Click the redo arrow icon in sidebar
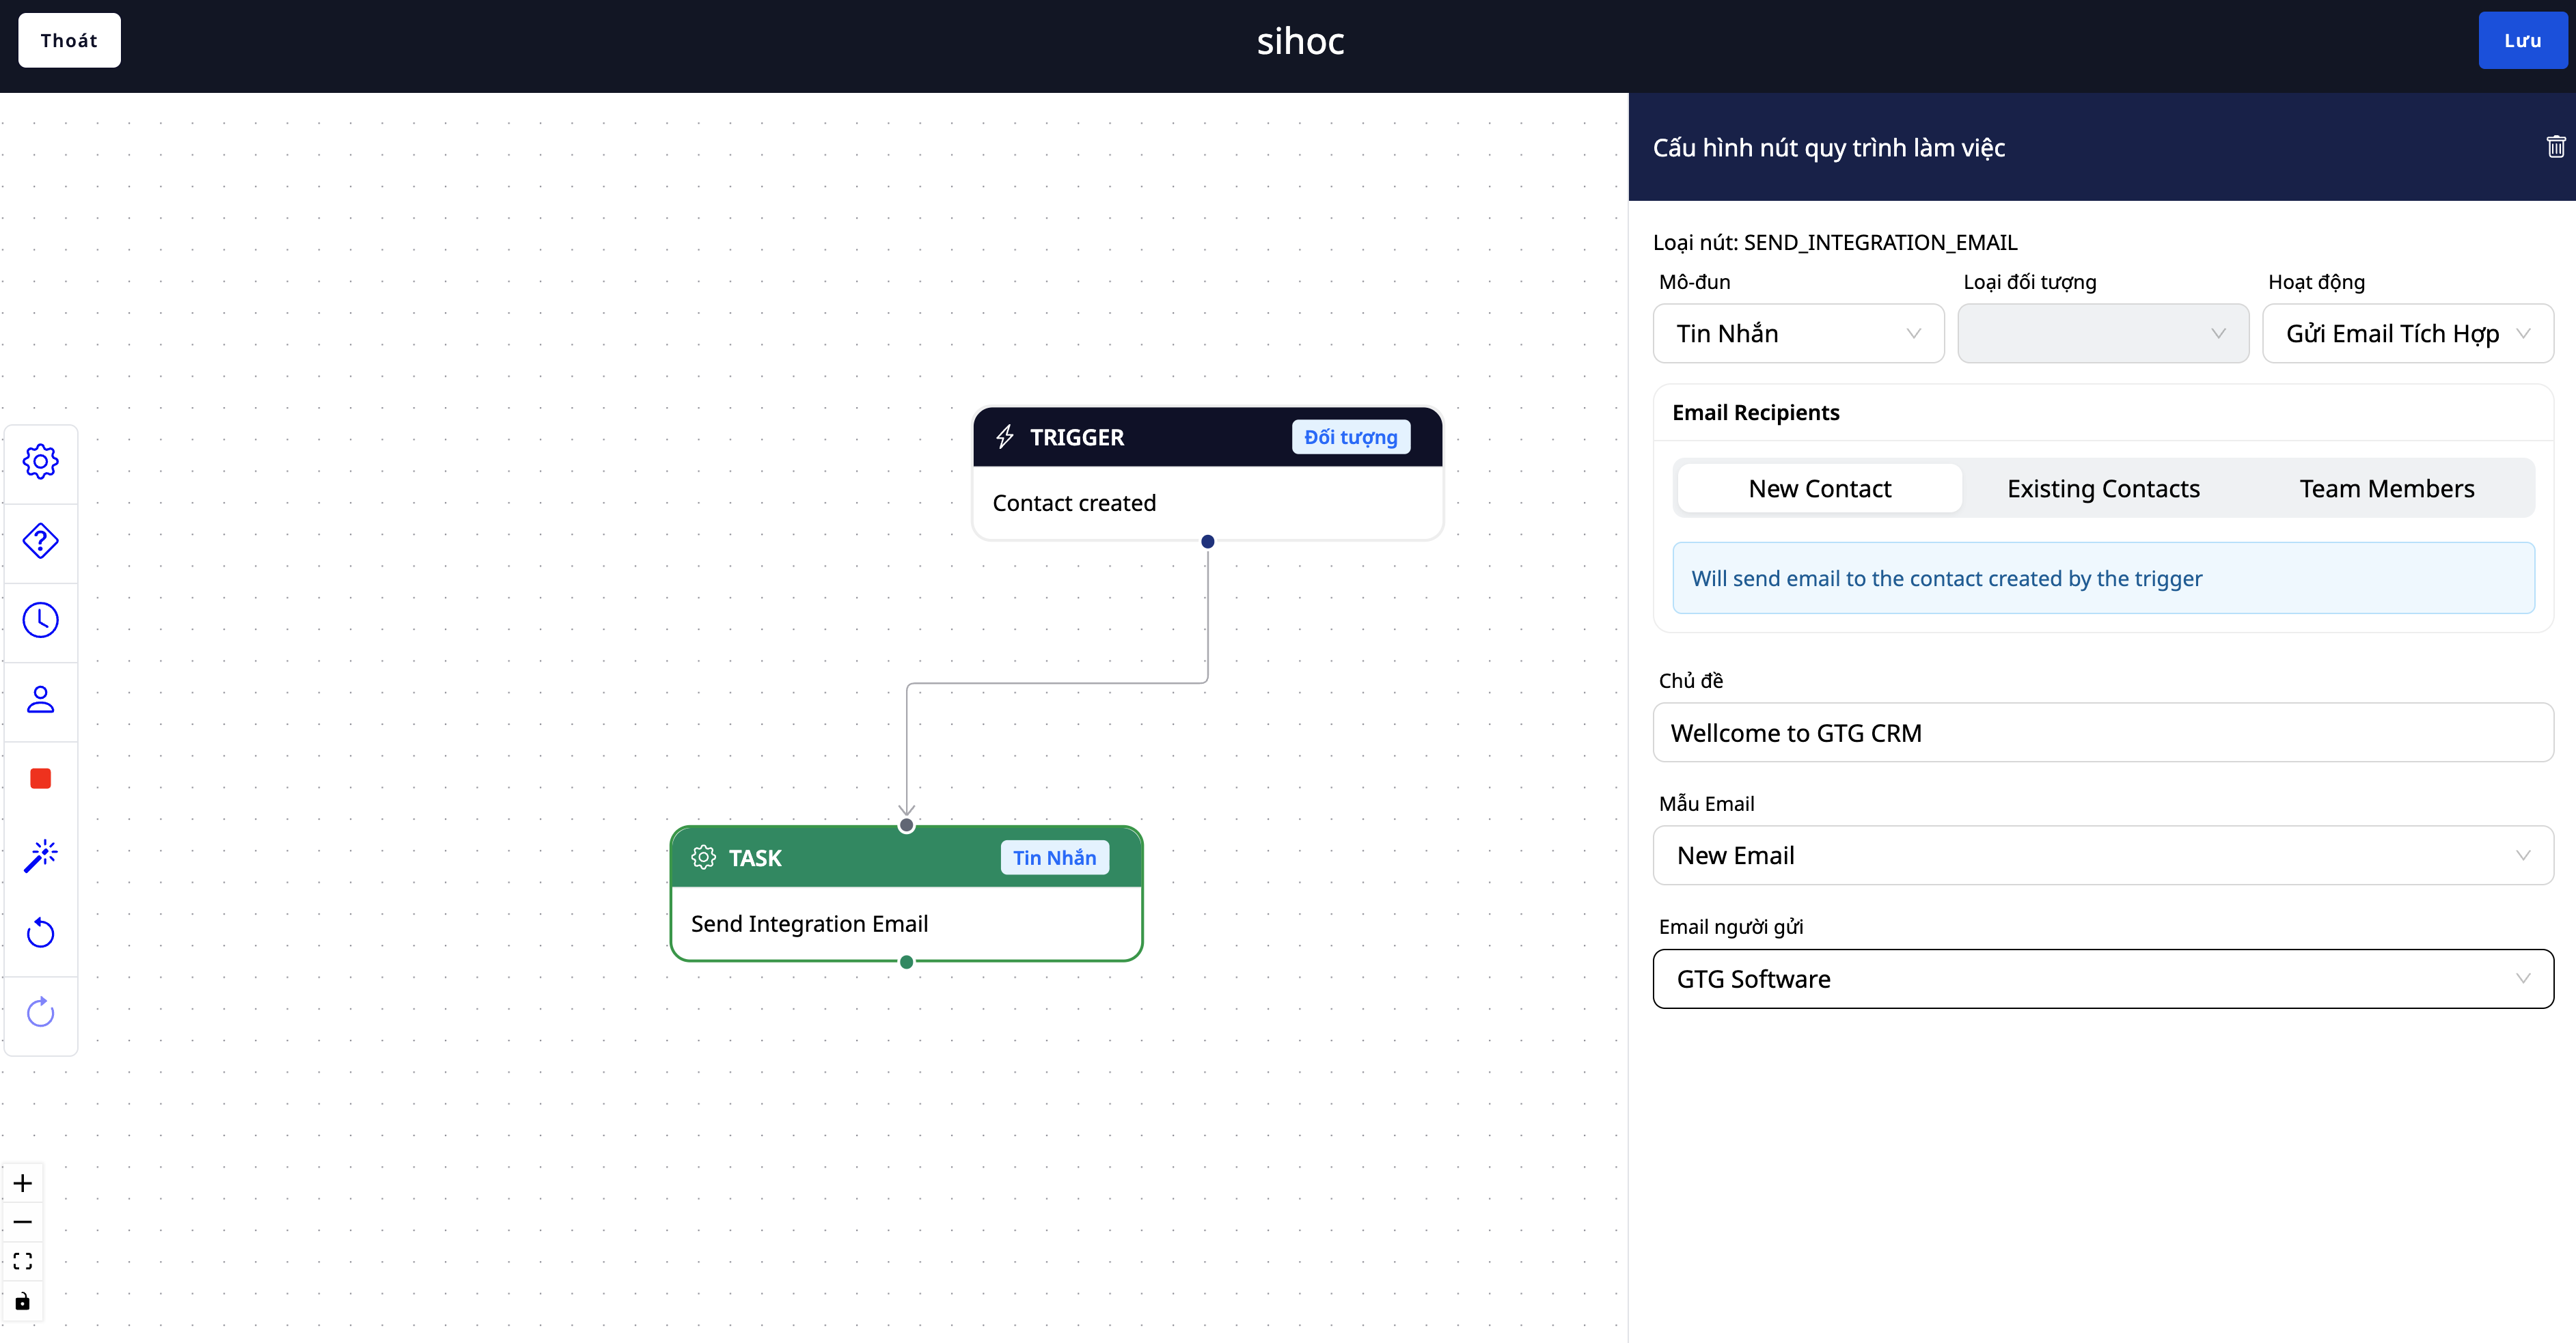2576x1343 pixels. point(40,1012)
